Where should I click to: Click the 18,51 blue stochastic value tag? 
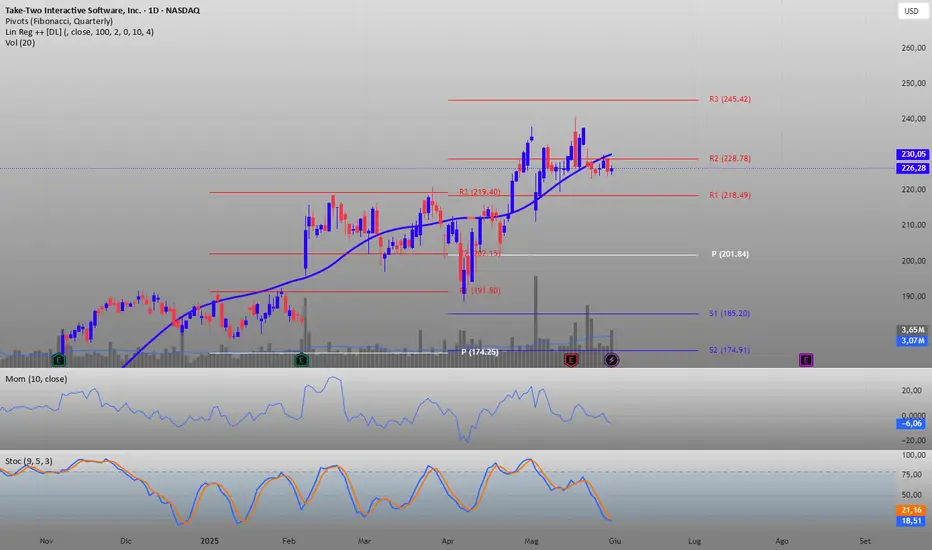pyautogui.click(x=911, y=521)
